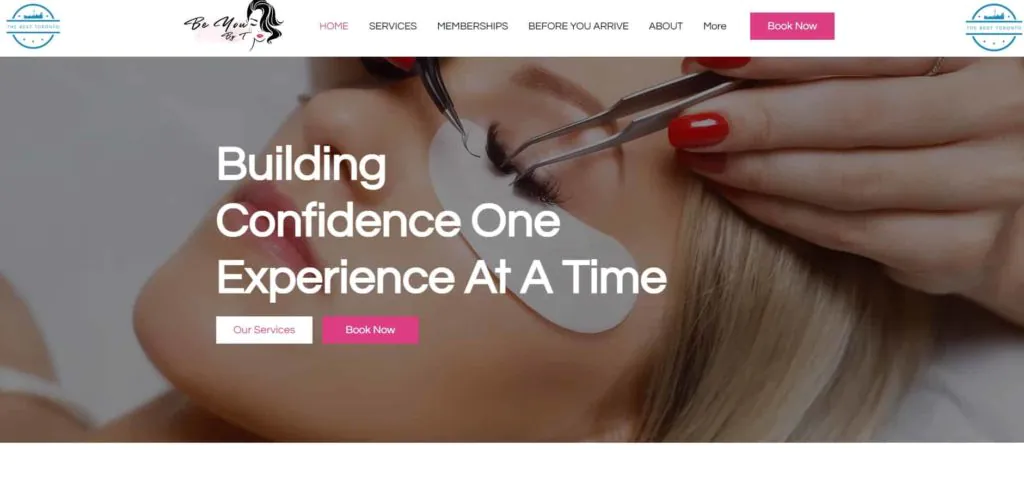Open the SERVICES page
Screen dimensions: 1024x495
(x=392, y=26)
